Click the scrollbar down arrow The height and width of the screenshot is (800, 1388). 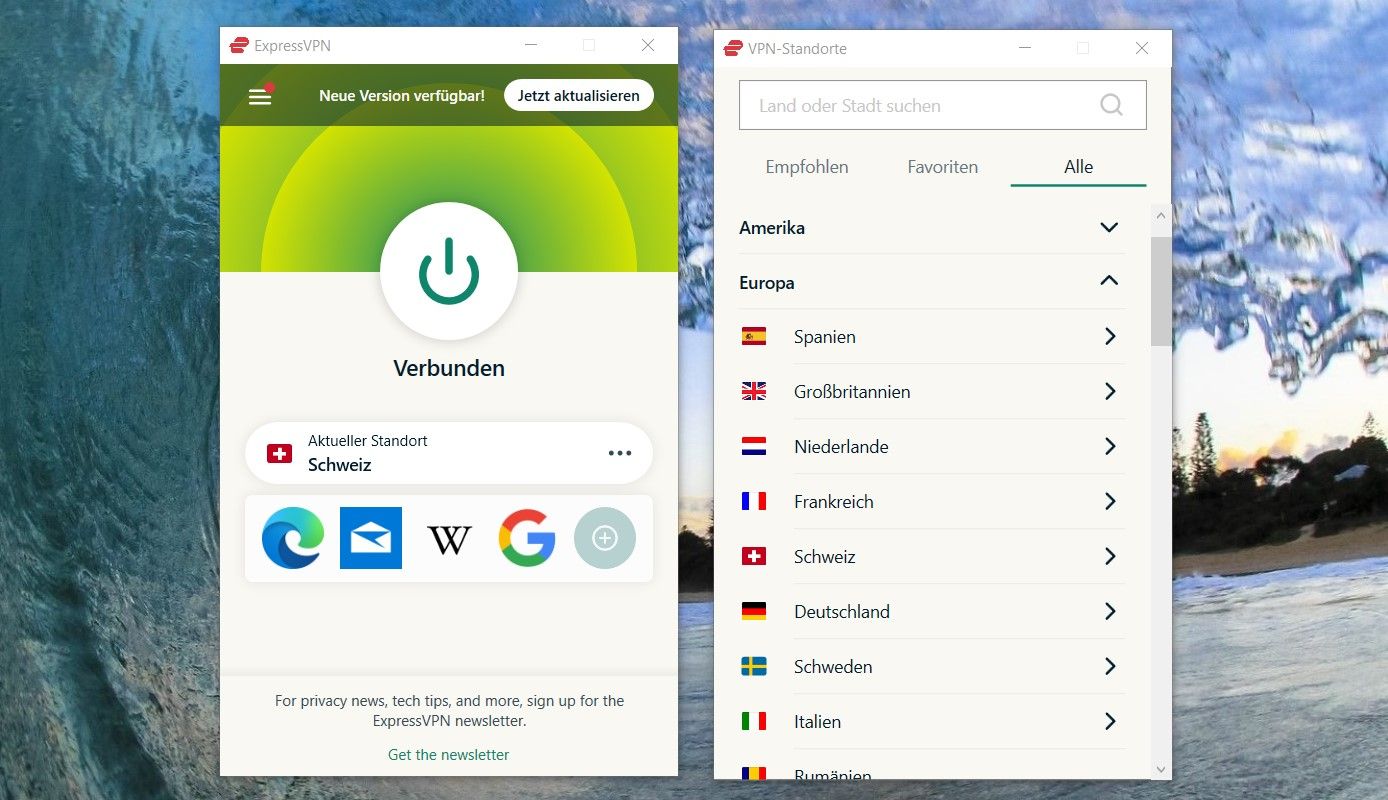1160,770
